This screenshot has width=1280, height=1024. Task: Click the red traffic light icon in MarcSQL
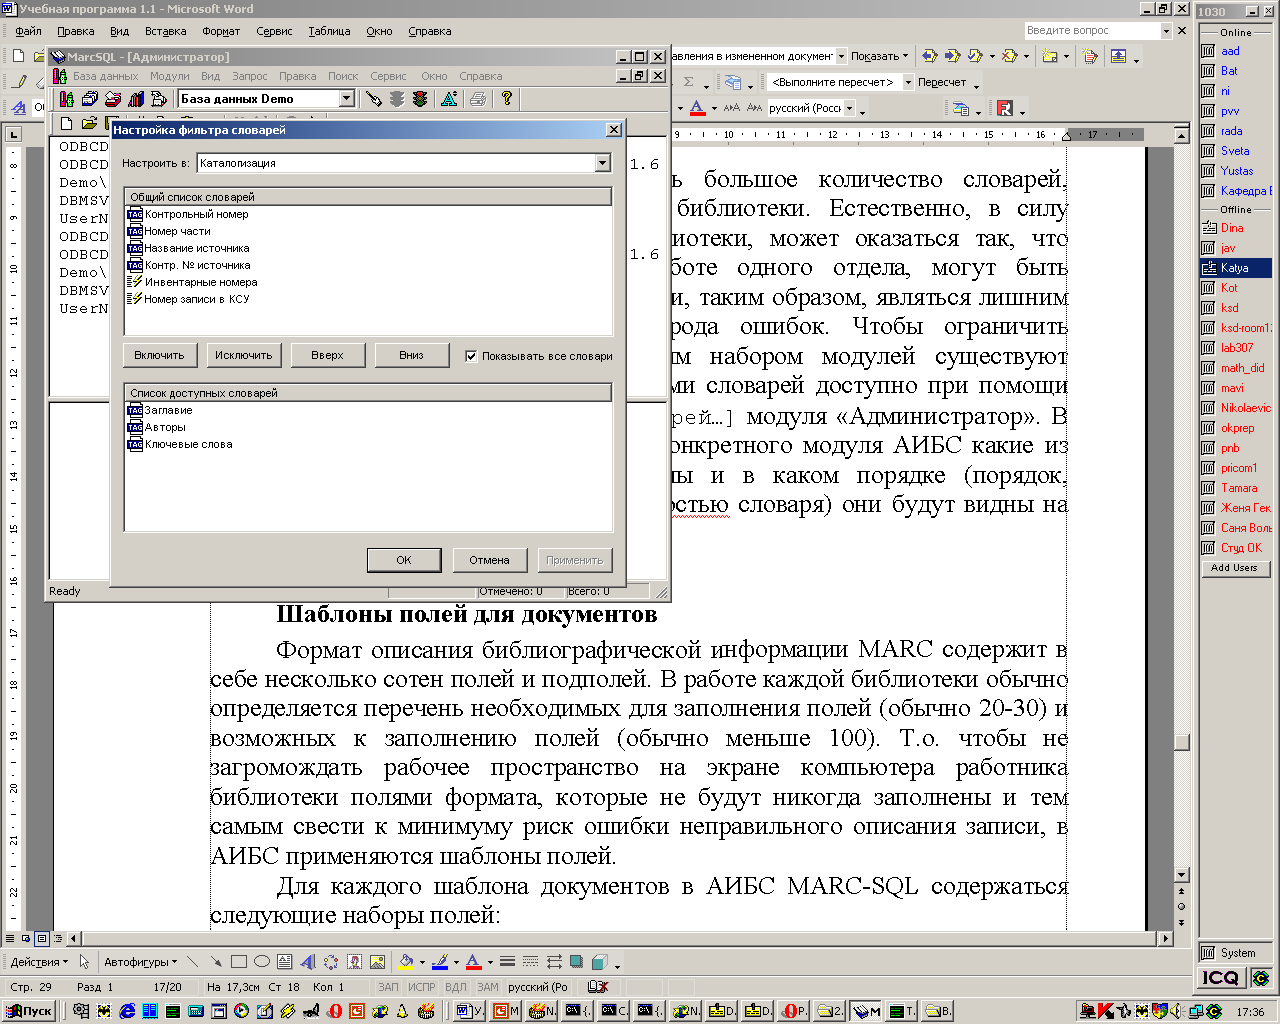click(419, 98)
